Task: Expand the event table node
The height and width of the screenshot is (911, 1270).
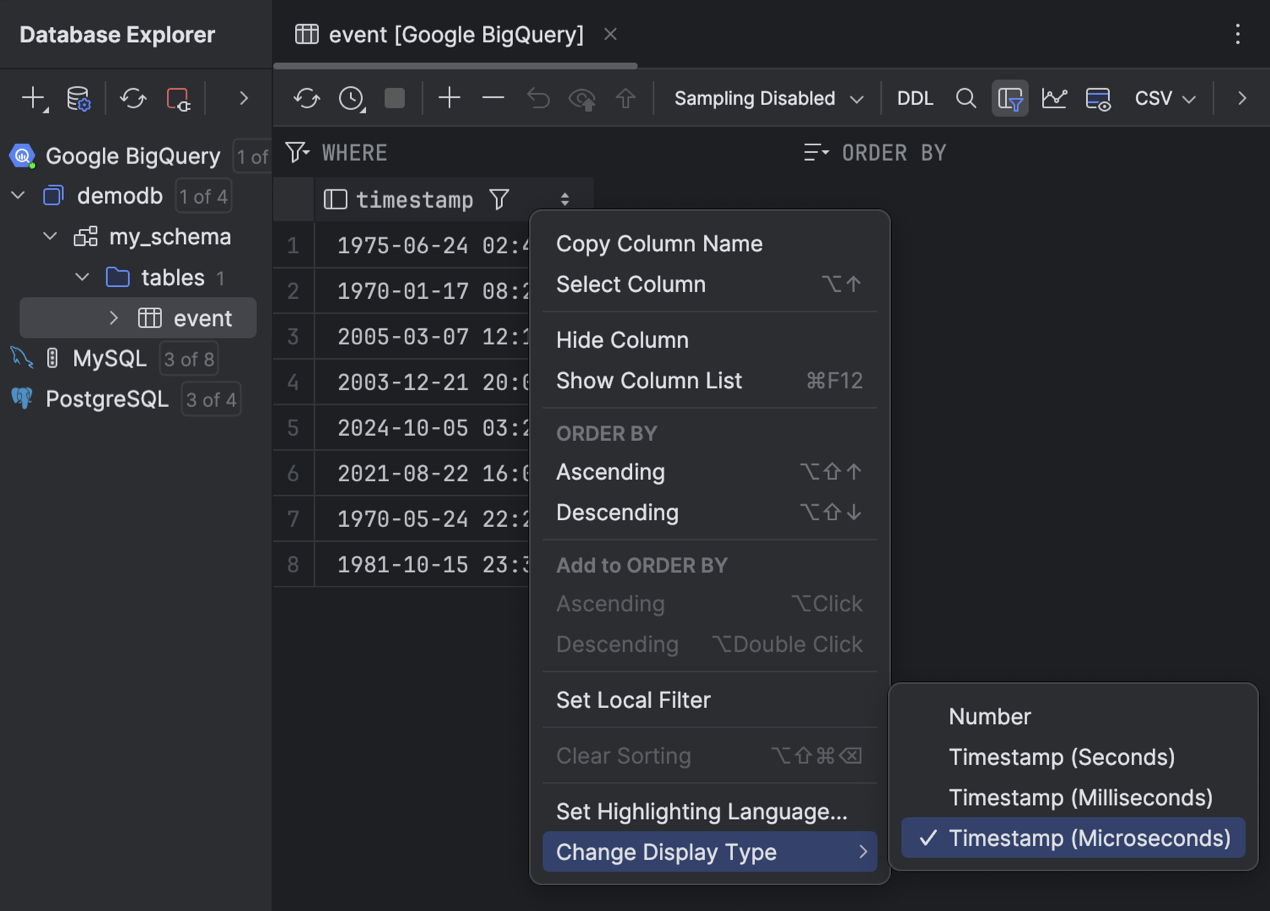Action: [x=114, y=318]
